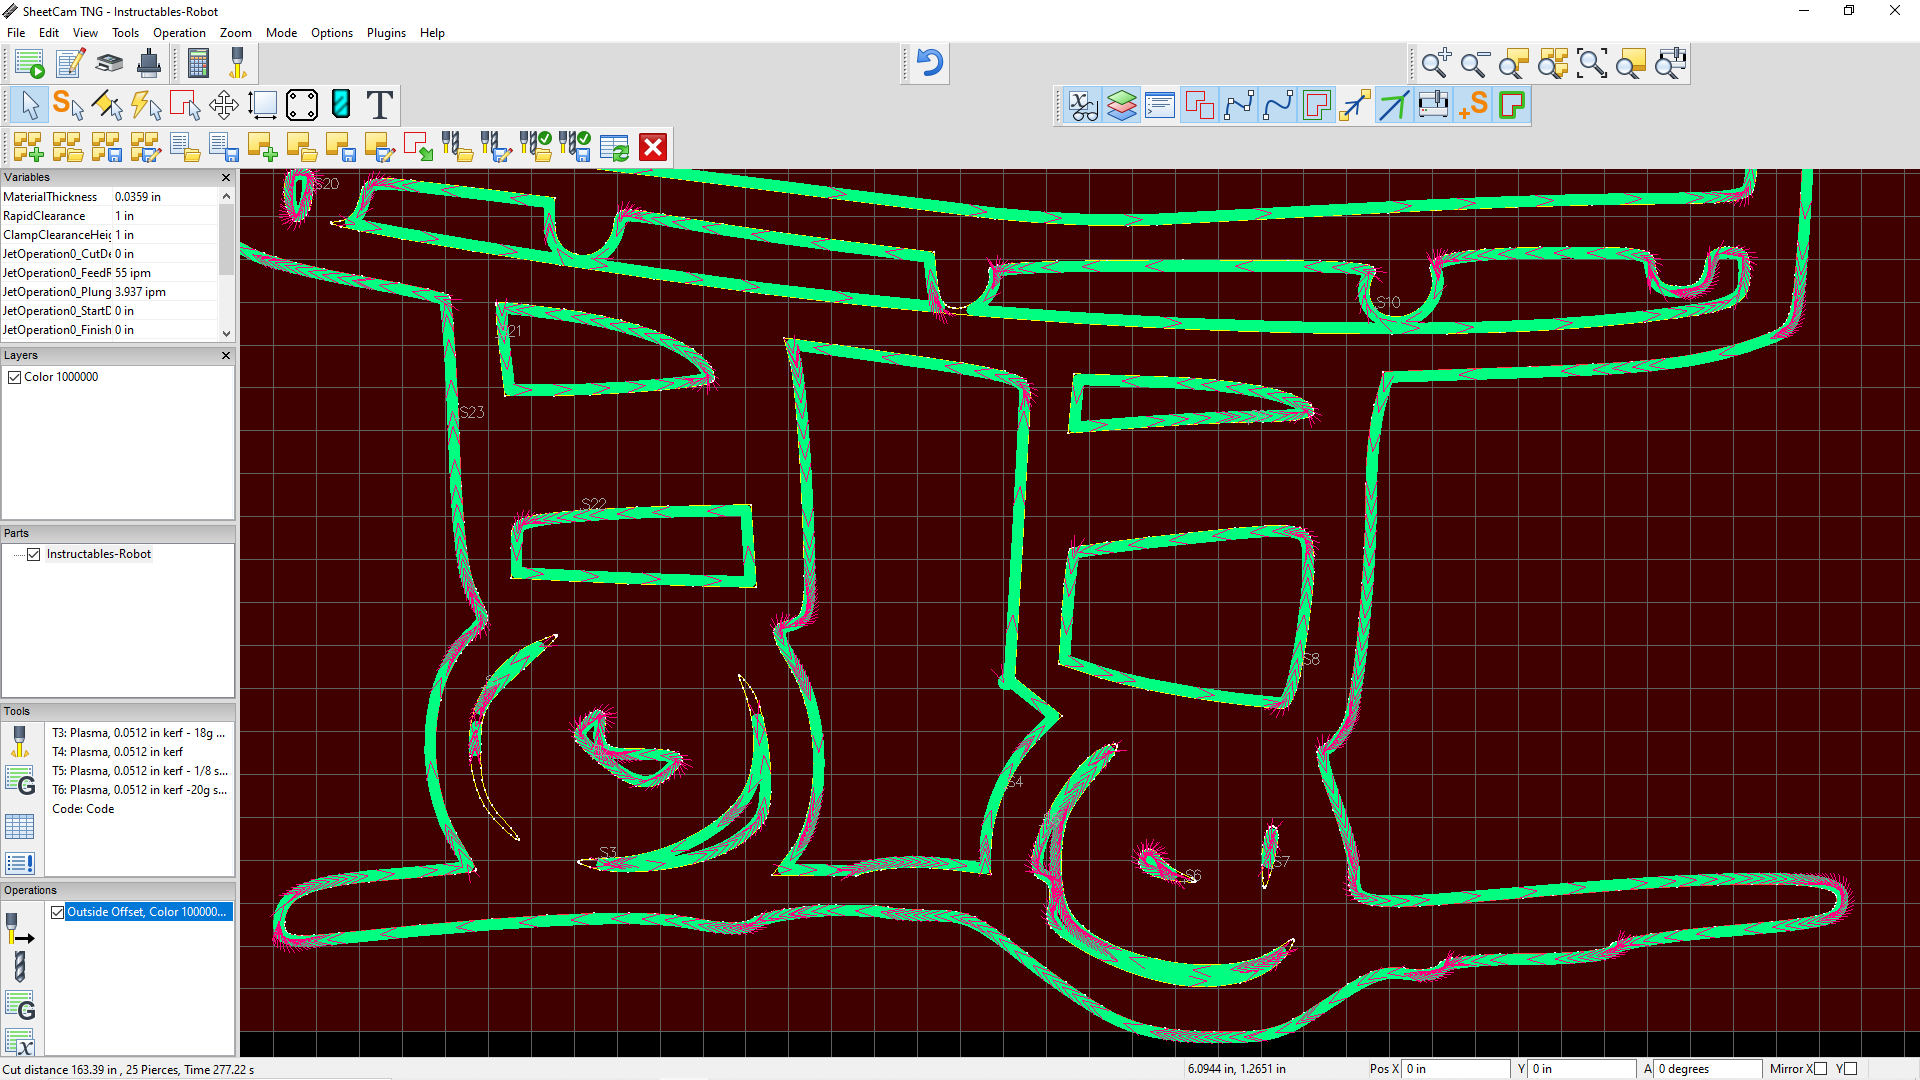This screenshot has width=1920, height=1080.
Task: Uncheck the Color 1000000 layer checkbox
Action: click(15, 377)
